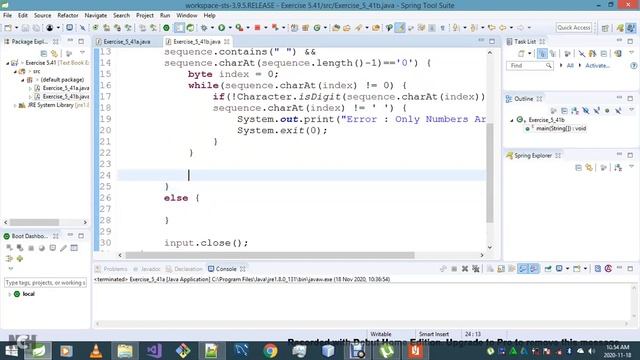Toggle Scroll Lock in Console toolbar
The width and height of the screenshot is (640, 360).
click(x=501, y=269)
